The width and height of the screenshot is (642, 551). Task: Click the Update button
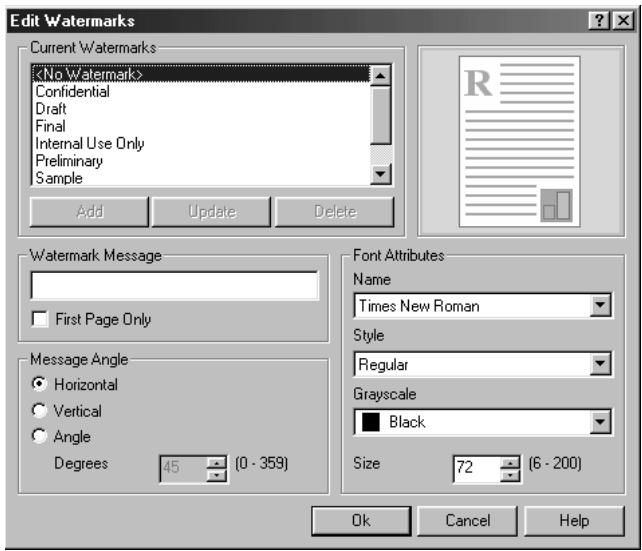(x=212, y=212)
